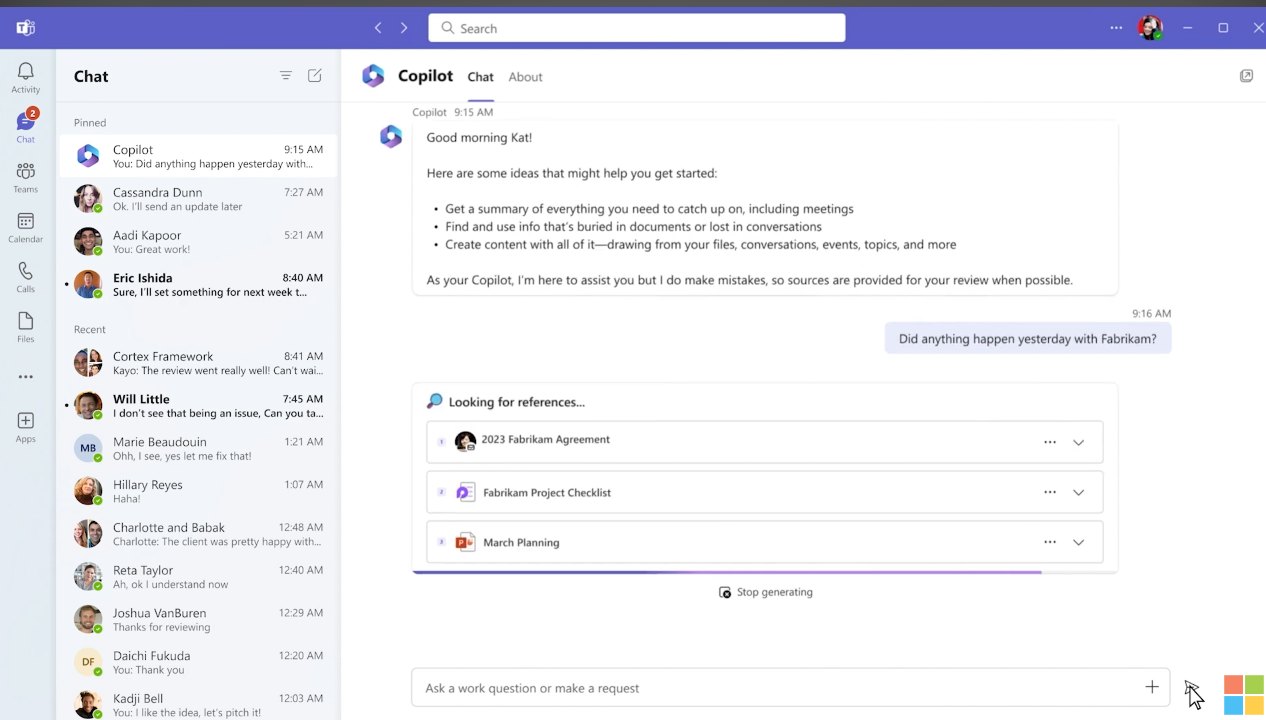Select the Teams icon in the sidebar
1266x720 pixels.
tap(25, 174)
